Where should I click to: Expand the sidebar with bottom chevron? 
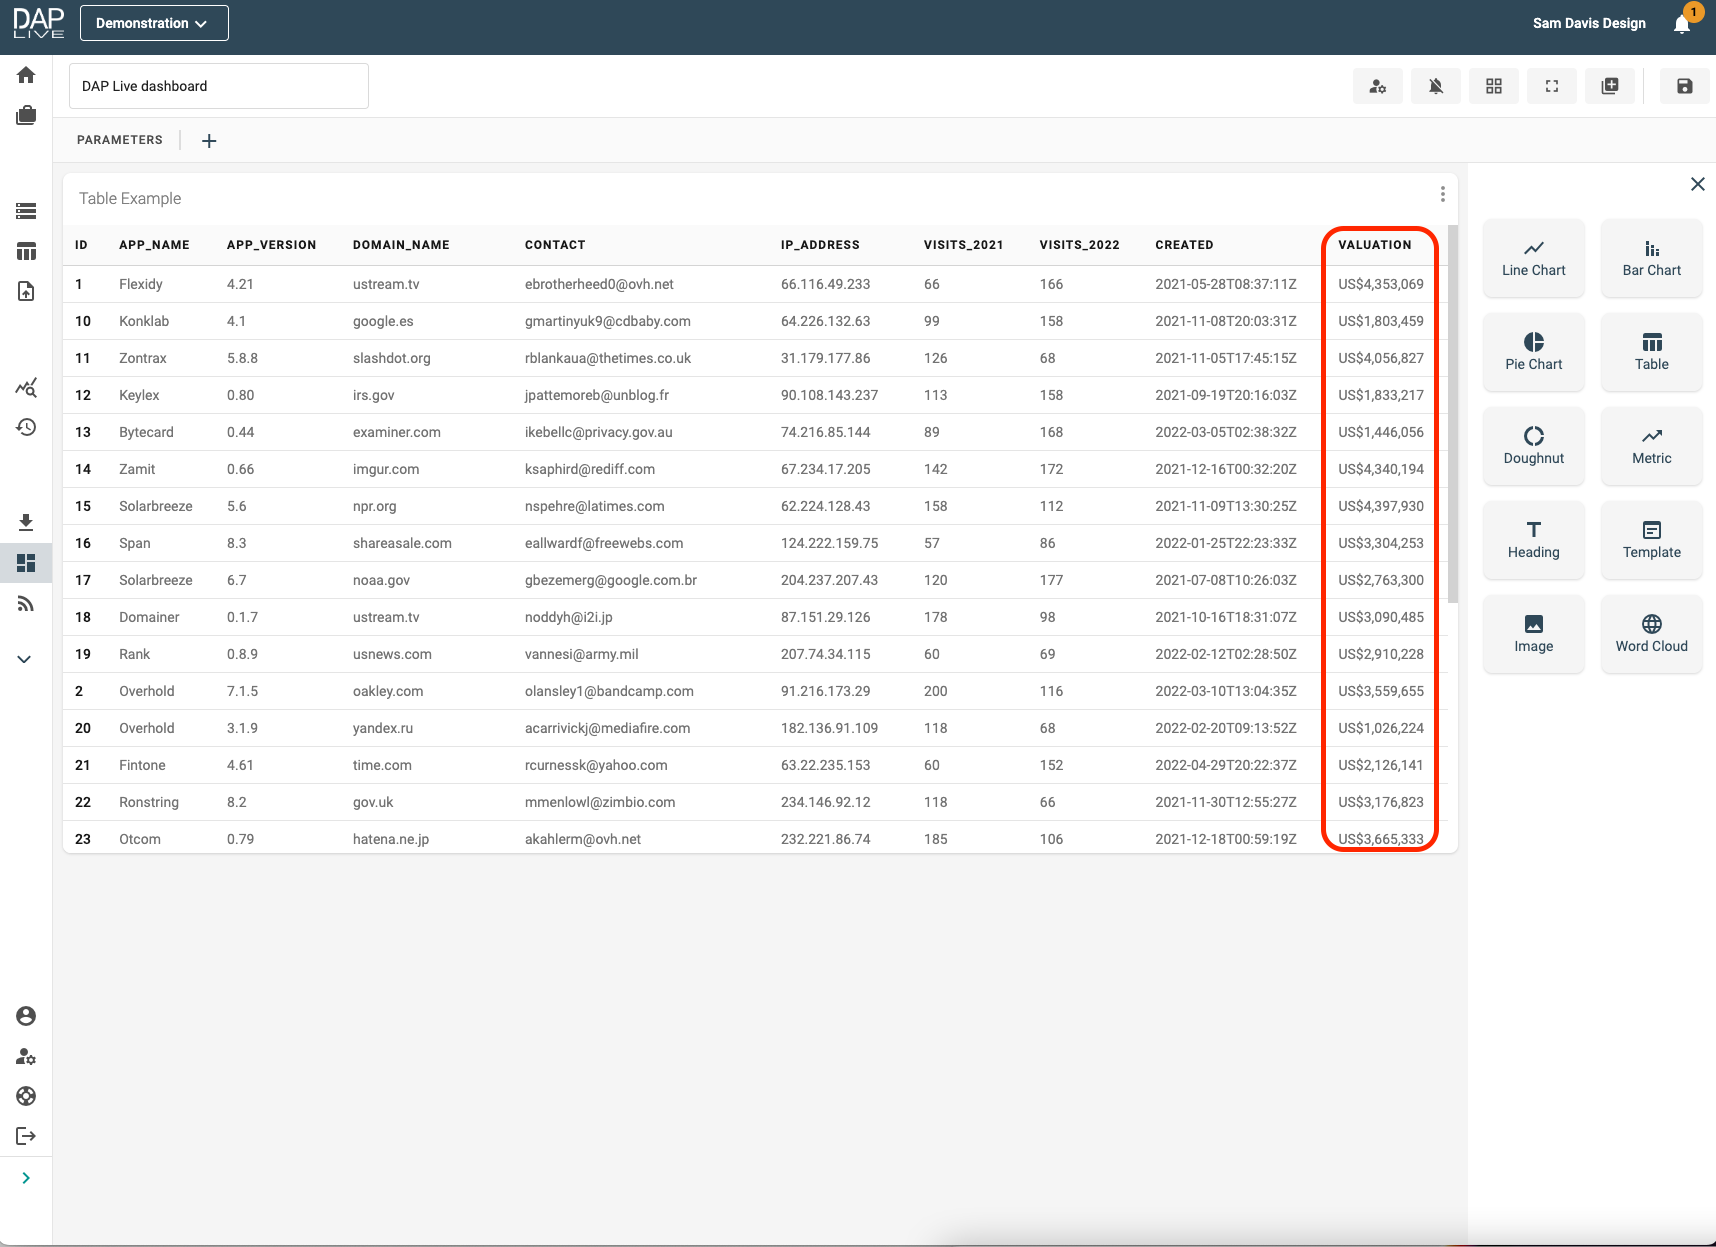tap(26, 1178)
